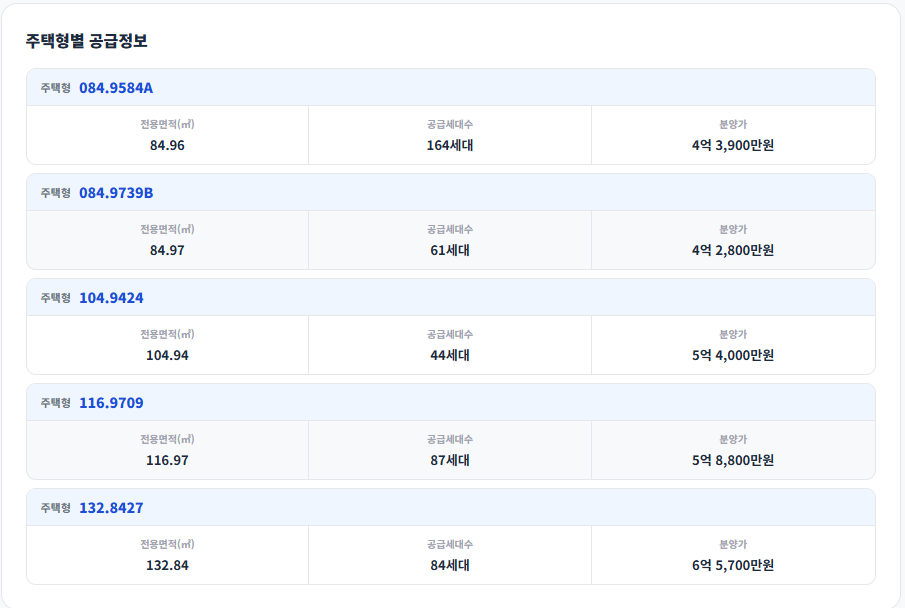Open housing type 084.9584A link
This screenshot has width=905, height=608.
[x=116, y=88]
